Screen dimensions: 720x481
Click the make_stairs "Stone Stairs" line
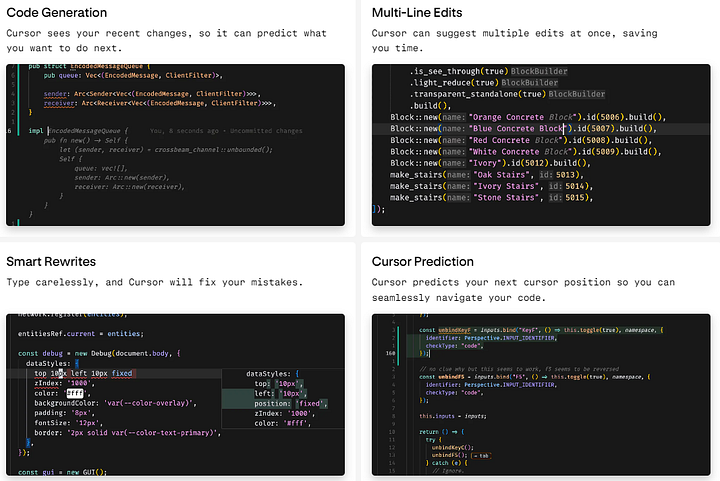pos(491,197)
